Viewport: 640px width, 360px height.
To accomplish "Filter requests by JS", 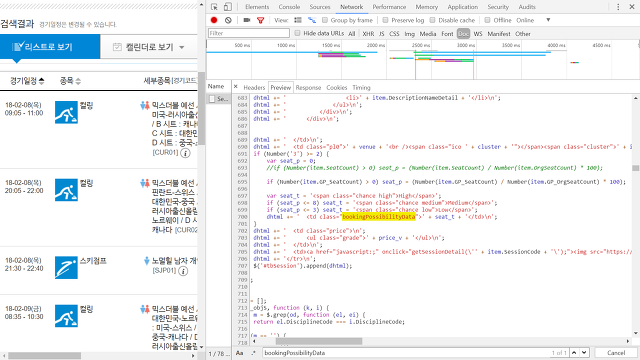I will [381, 34].
